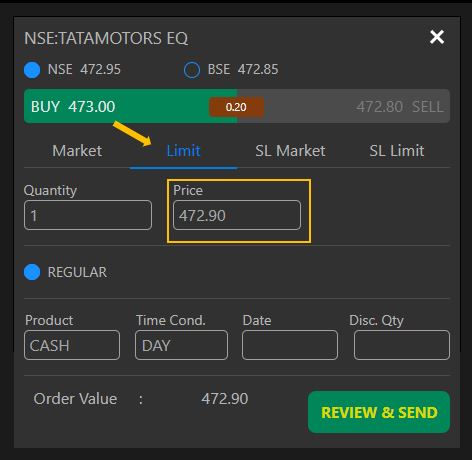Click the REVIEW & SEND button
This screenshot has width=472, height=460.
click(379, 412)
